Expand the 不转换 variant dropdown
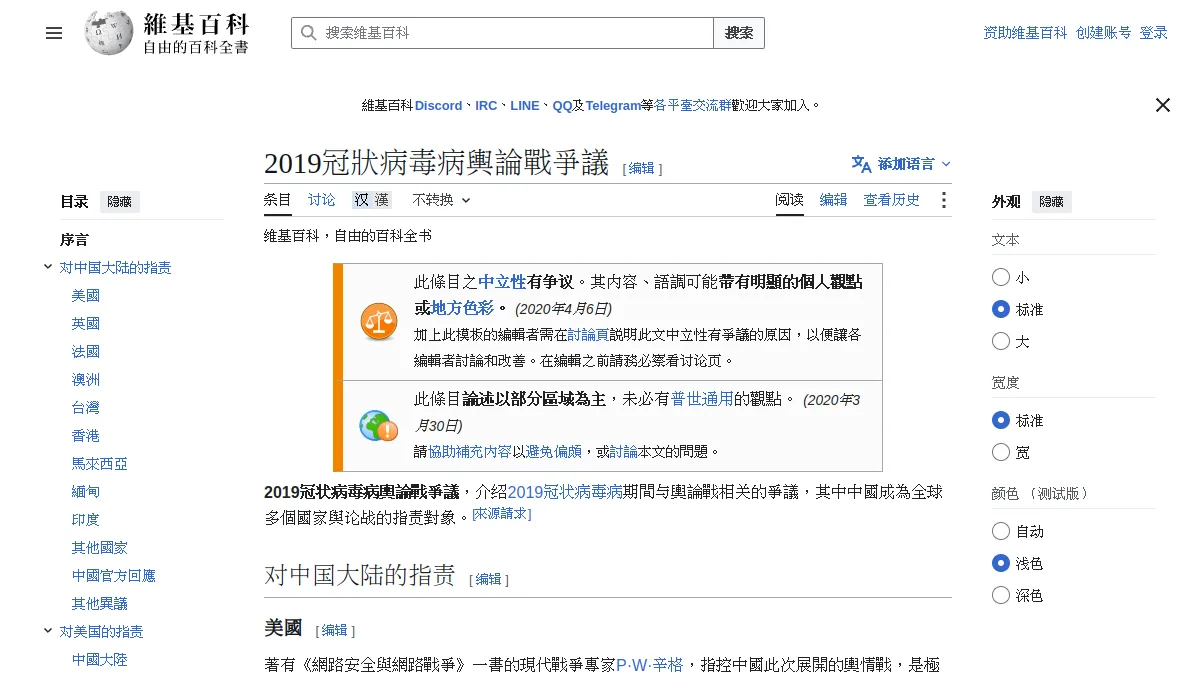The image size is (1200, 675). coord(441,200)
